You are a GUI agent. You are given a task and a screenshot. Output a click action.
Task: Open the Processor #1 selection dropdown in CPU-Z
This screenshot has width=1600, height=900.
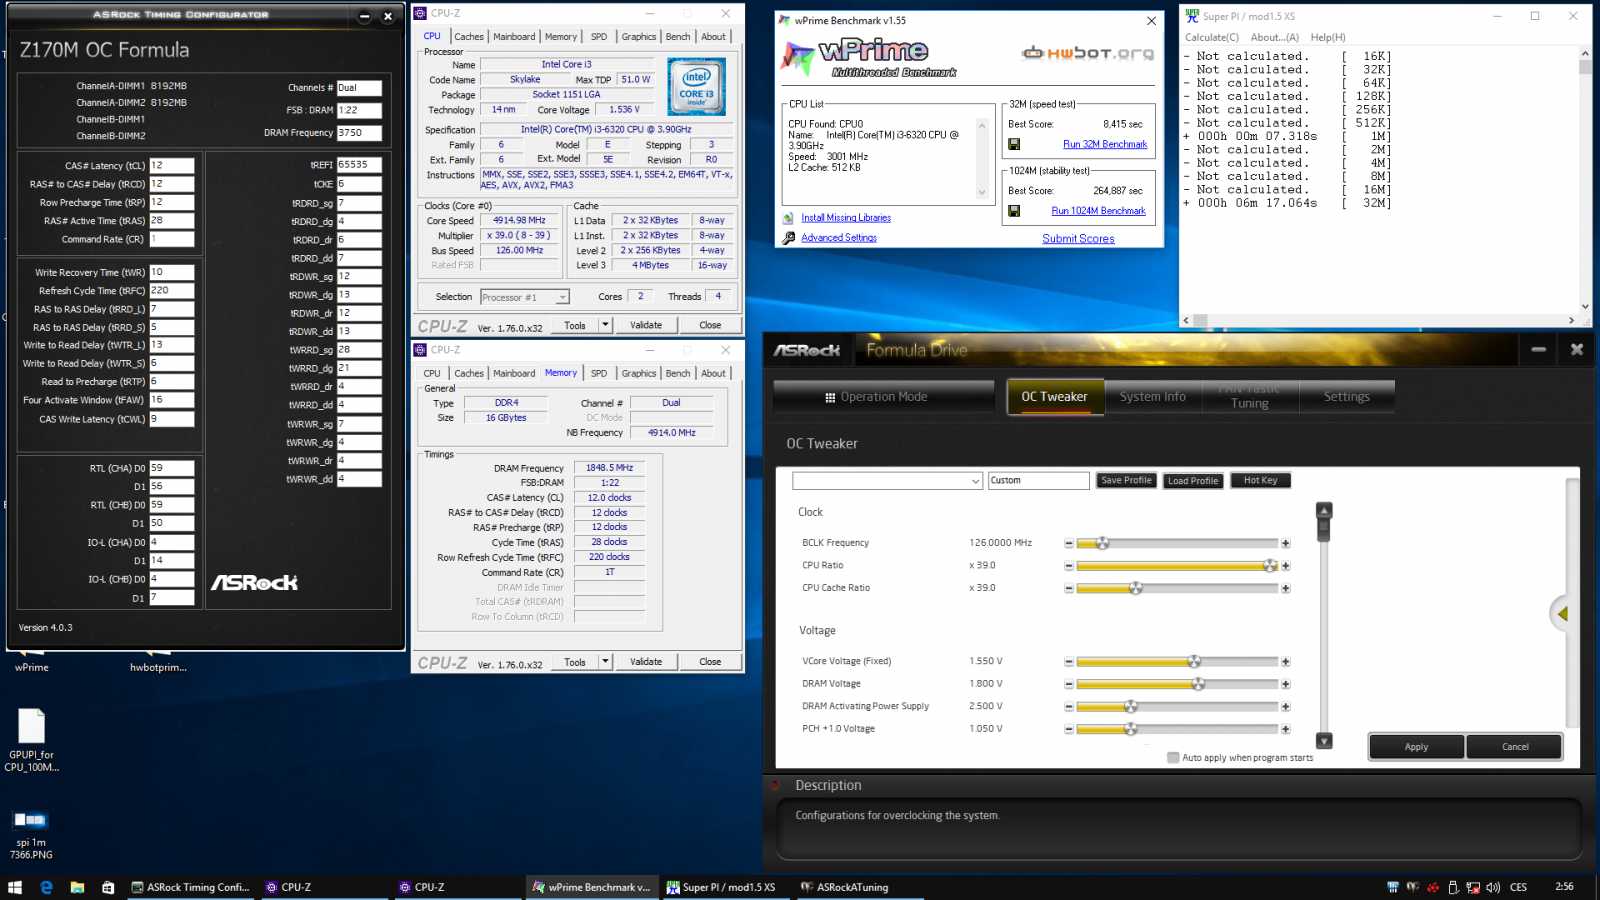(x=525, y=297)
